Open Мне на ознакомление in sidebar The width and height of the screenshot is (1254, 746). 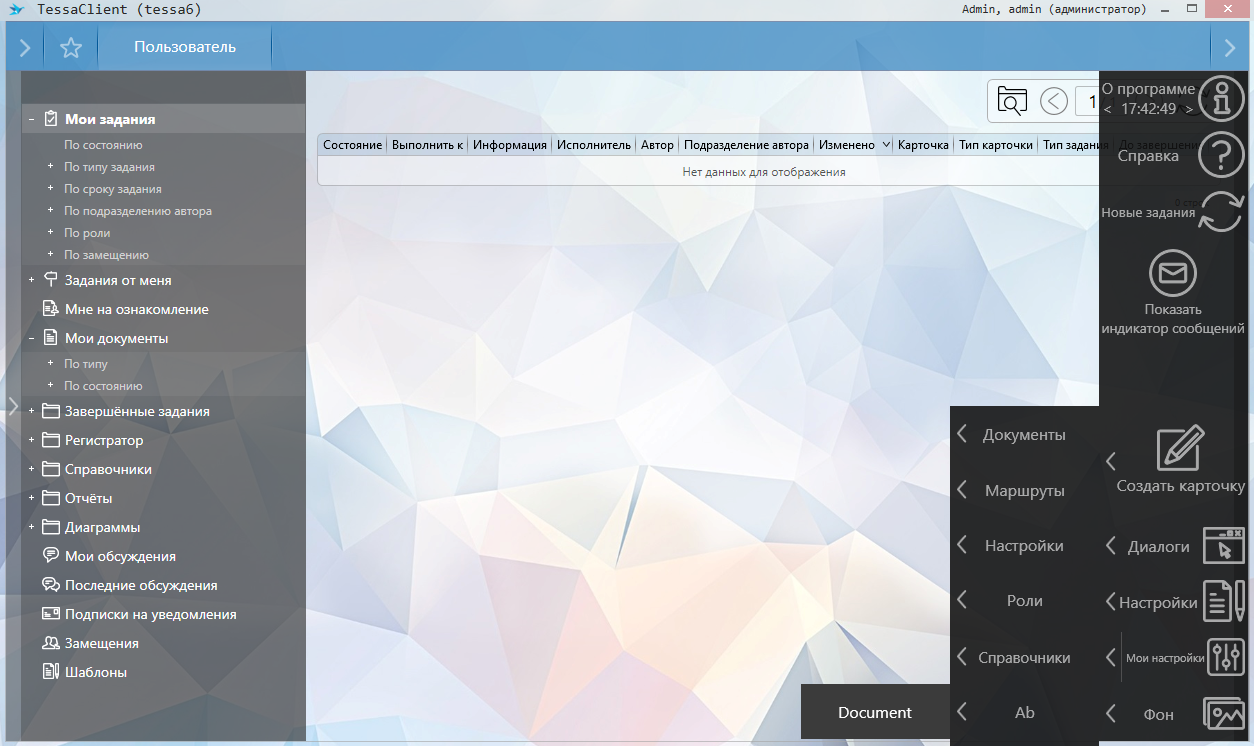[136, 310]
